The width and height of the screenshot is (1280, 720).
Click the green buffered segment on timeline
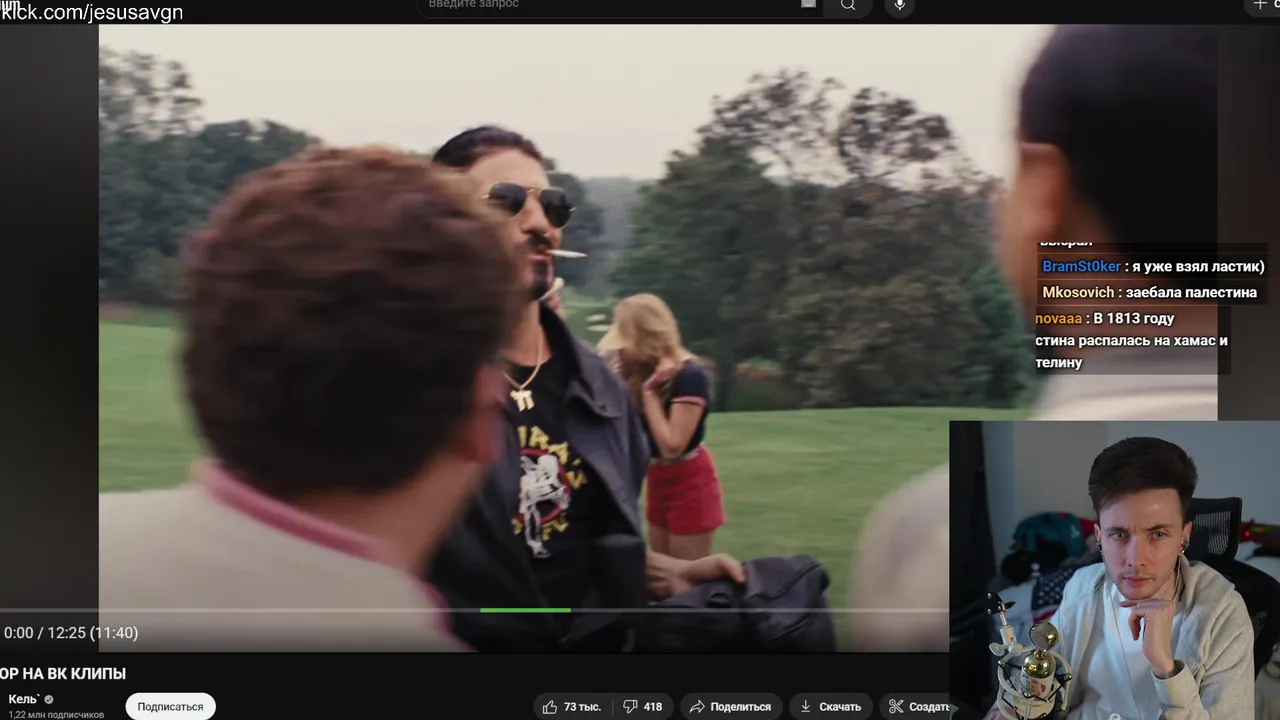coord(525,610)
